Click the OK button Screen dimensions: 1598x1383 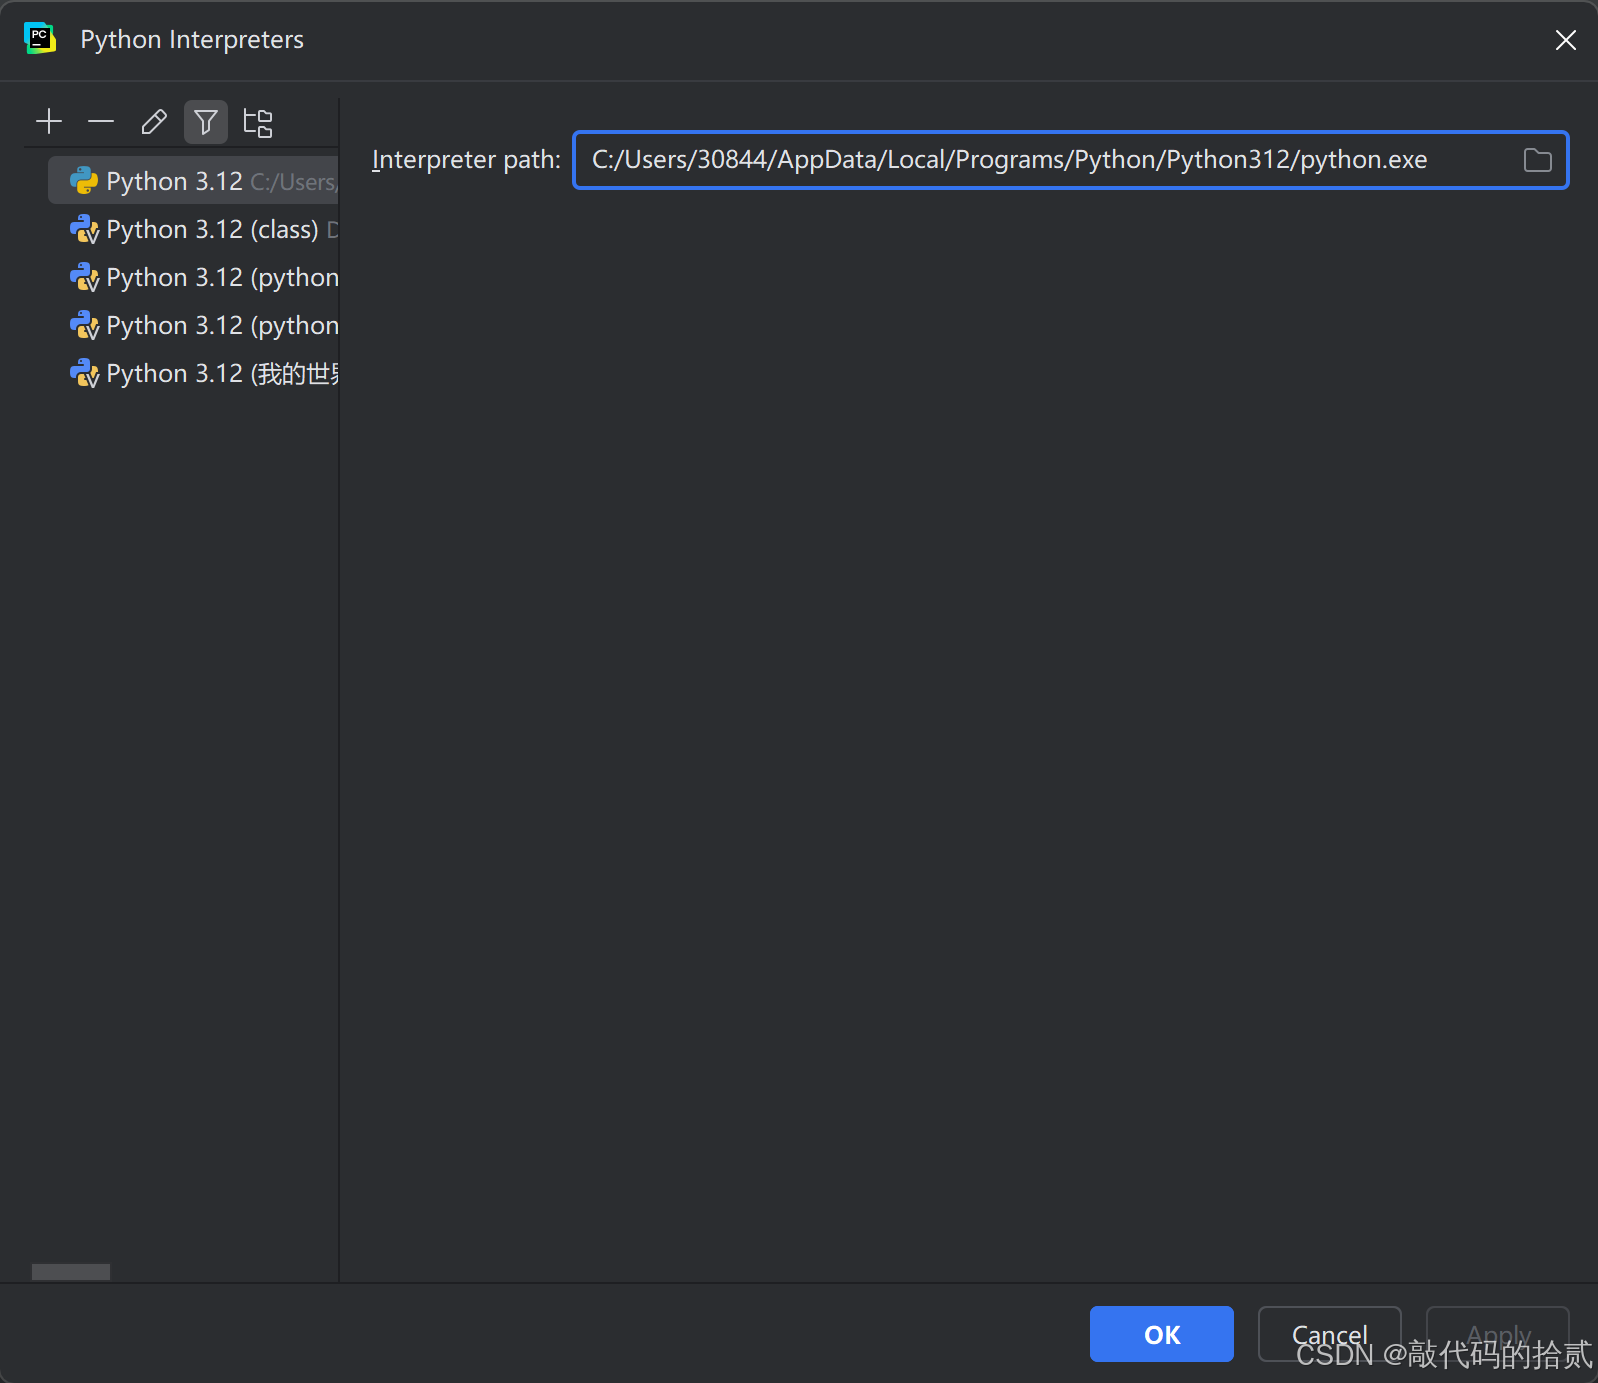pyautogui.click(x=1162, y=1334)
